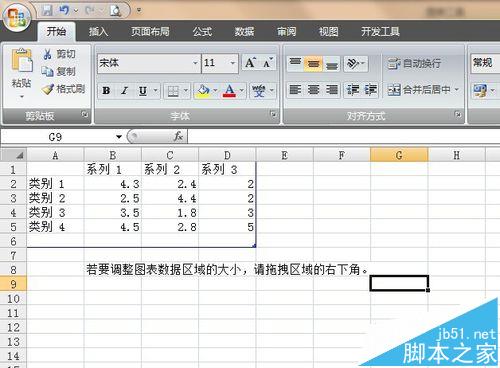This screenshot has width=500, height=368.
Task: Open the Name Box dropdown arrow
Action: click(119, 137)
